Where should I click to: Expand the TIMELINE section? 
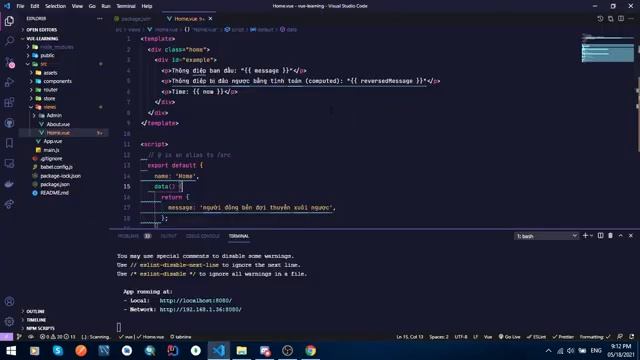(x=35, y=320)
